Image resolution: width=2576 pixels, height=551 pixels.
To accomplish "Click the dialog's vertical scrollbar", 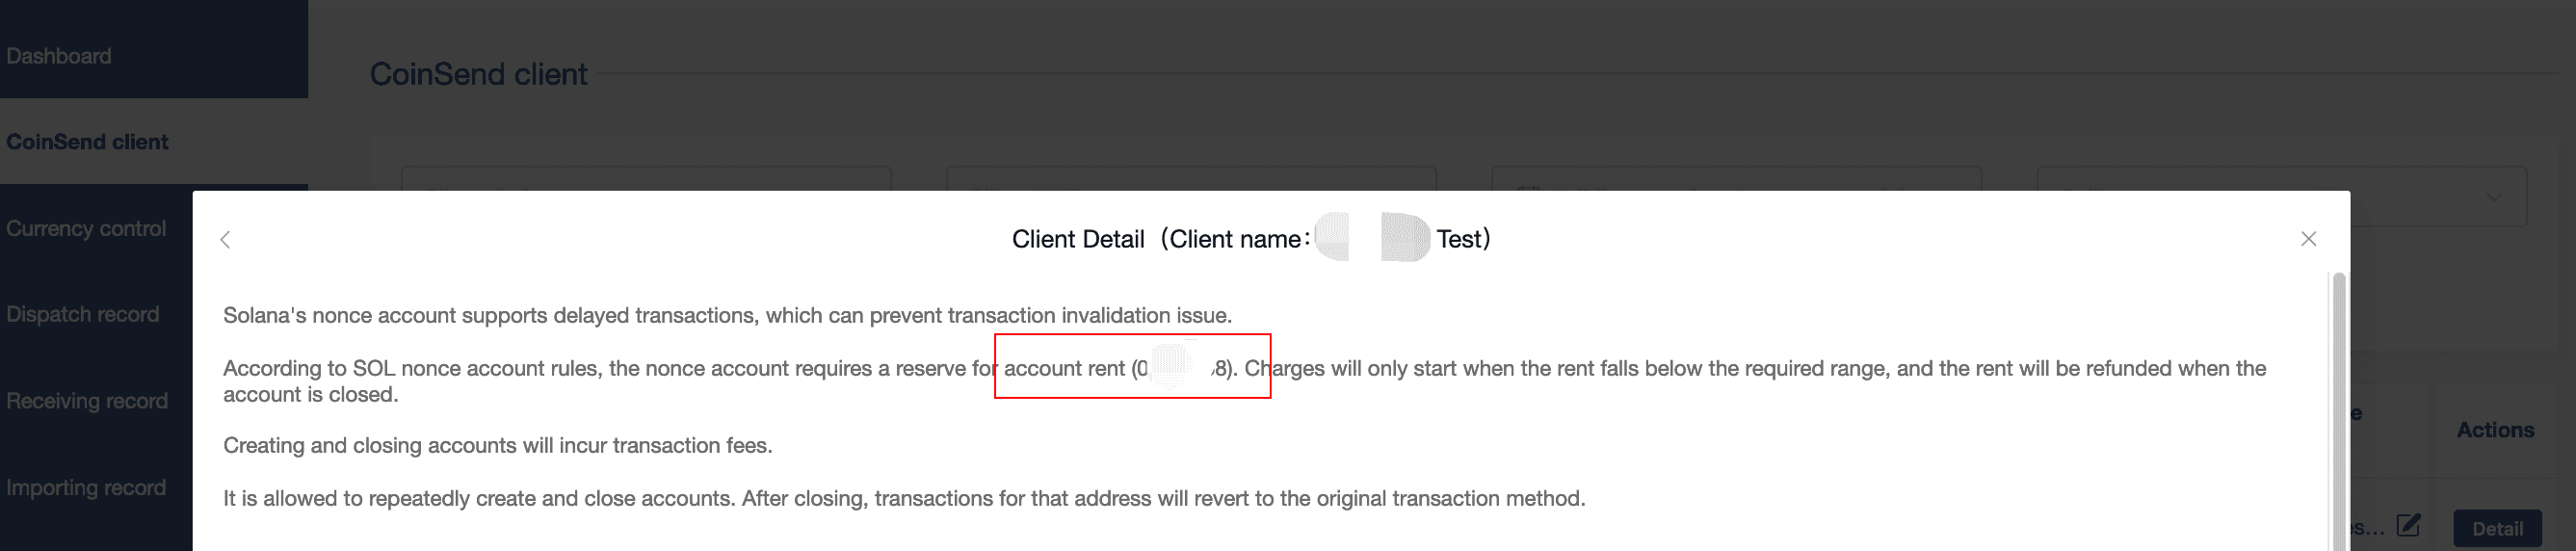I will click(x=2338, y=400).
